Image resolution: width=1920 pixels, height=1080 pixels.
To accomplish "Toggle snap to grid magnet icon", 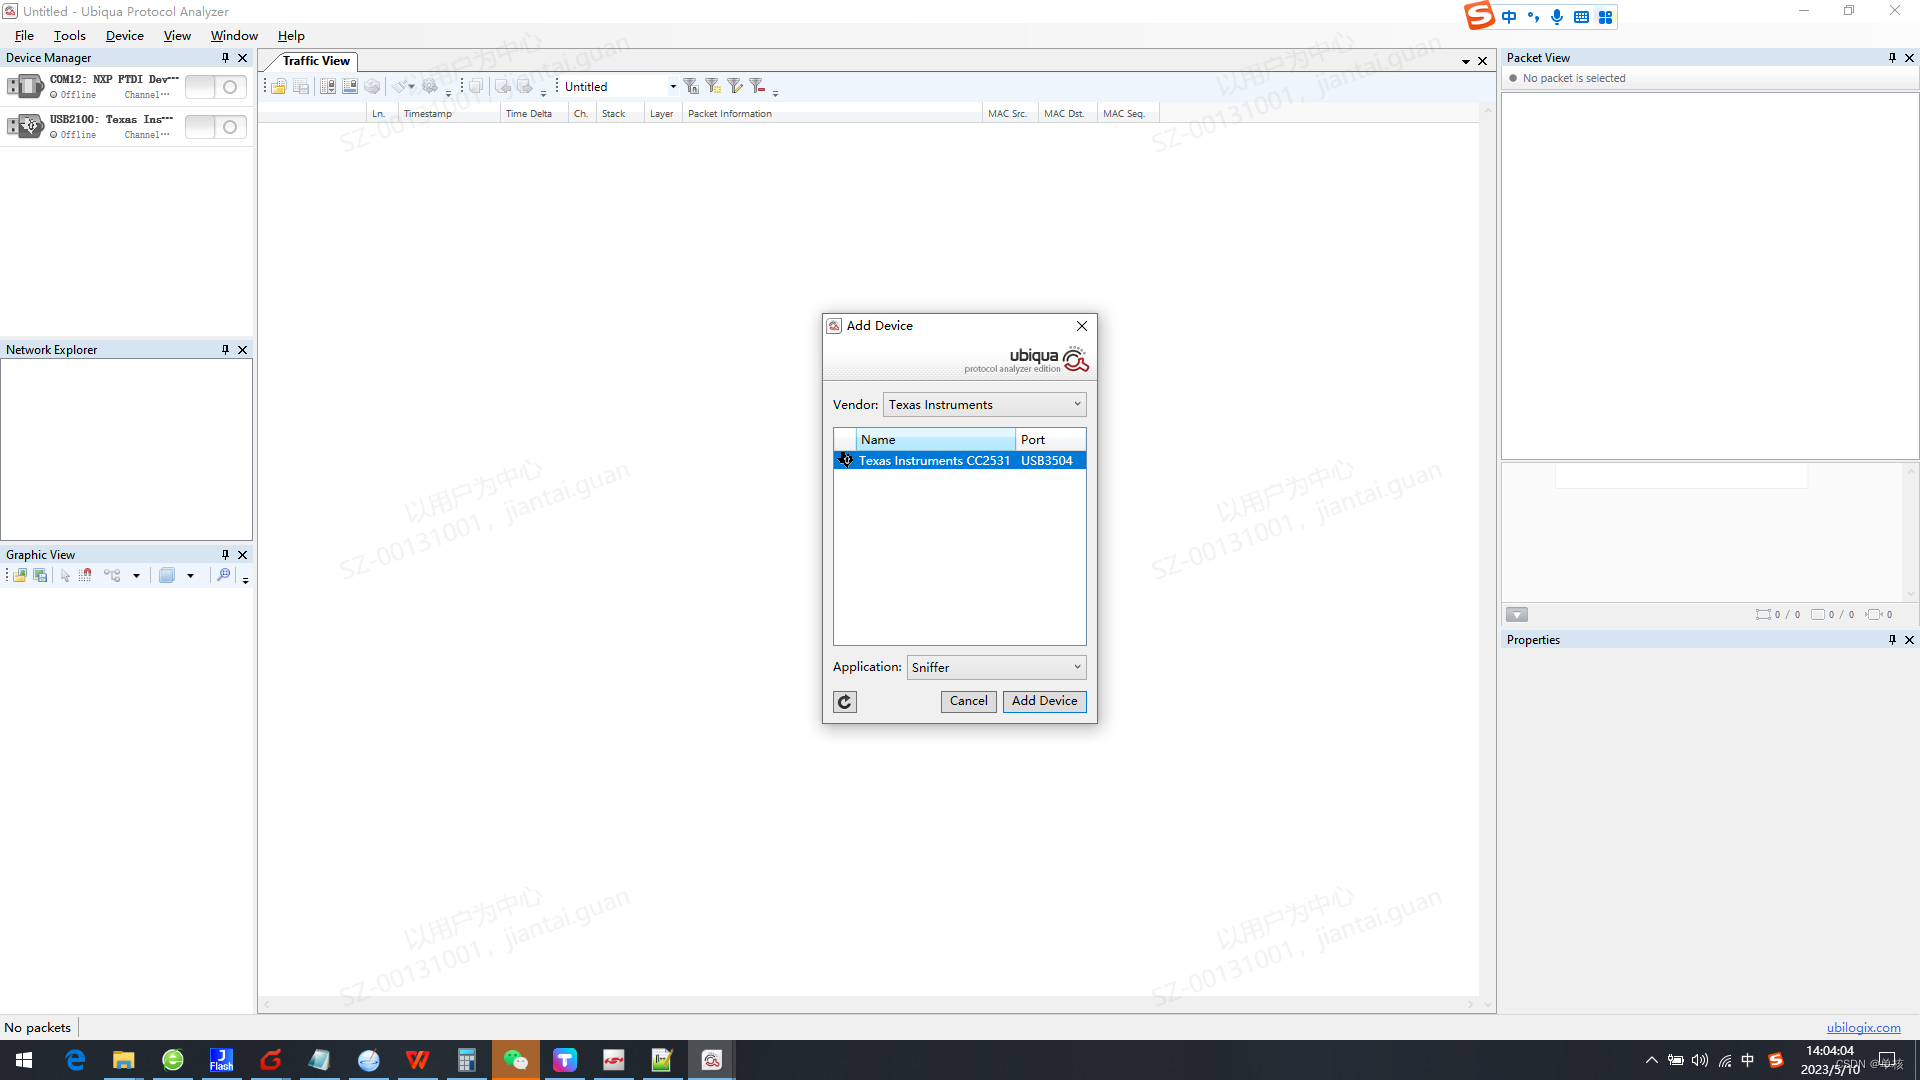I will (x=86, y=576).
